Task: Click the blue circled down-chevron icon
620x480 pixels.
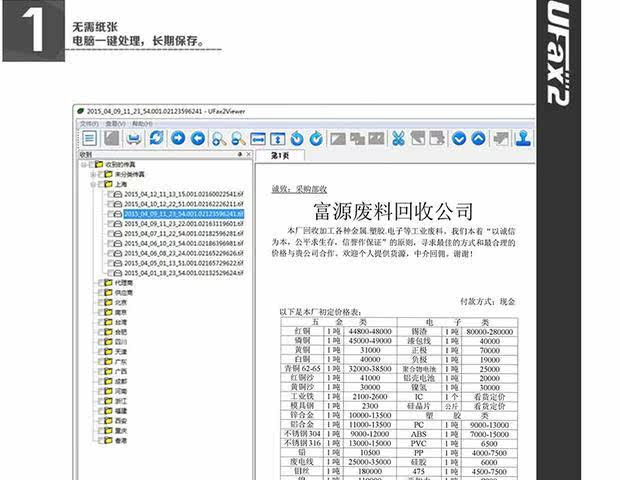Action: pyautogui.click(x=459, y=139)
